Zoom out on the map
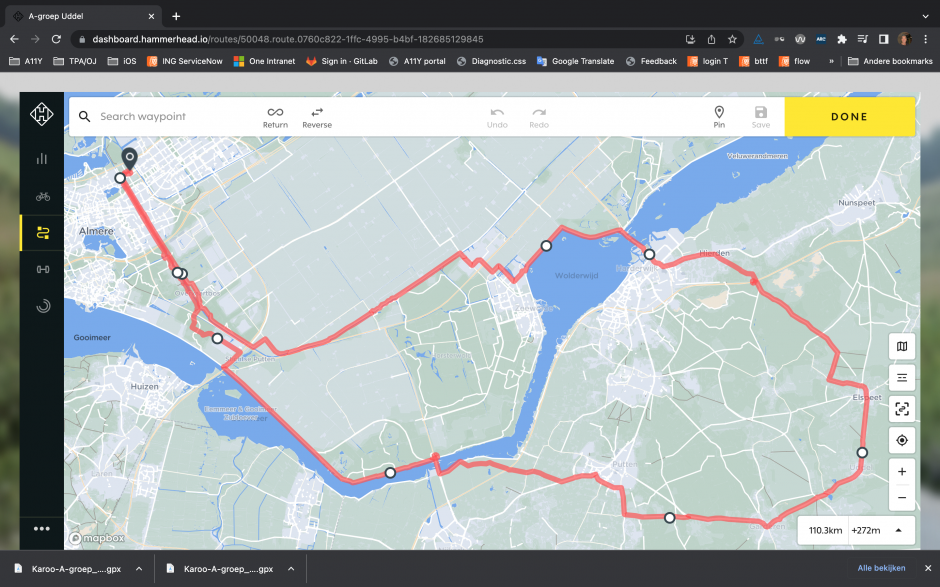 902,498
